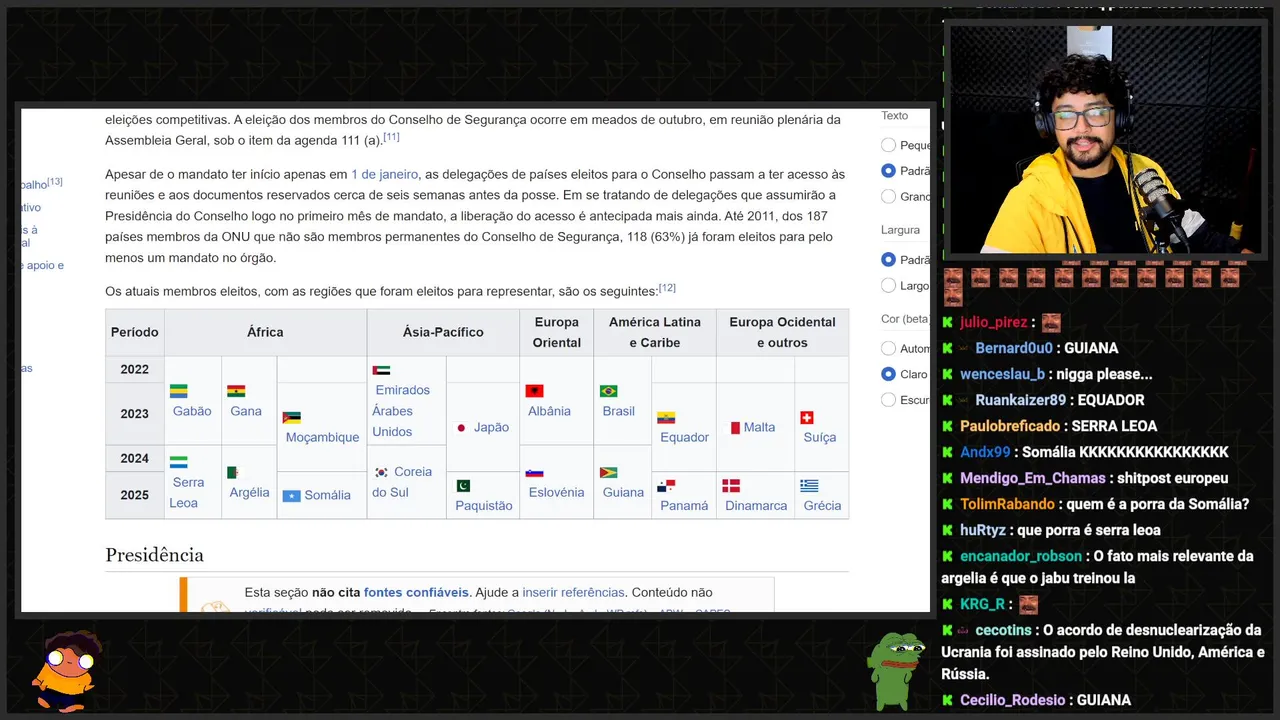This screenshot has width=1280, height=720.
Task: Open the Somália article link
Action: pyautogui.click(x=328, y=495)
